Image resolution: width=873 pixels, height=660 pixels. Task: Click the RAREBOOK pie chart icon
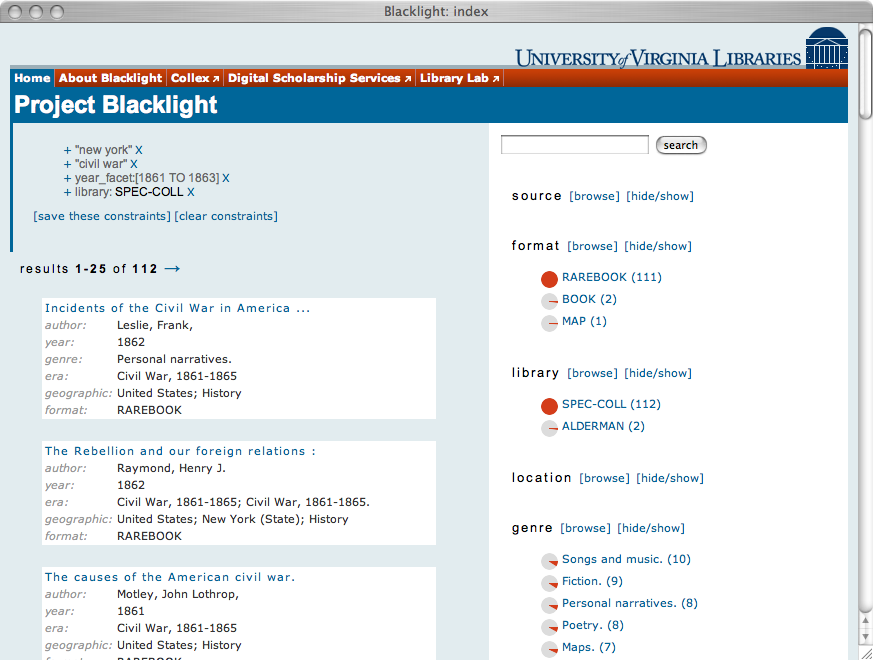549,279
